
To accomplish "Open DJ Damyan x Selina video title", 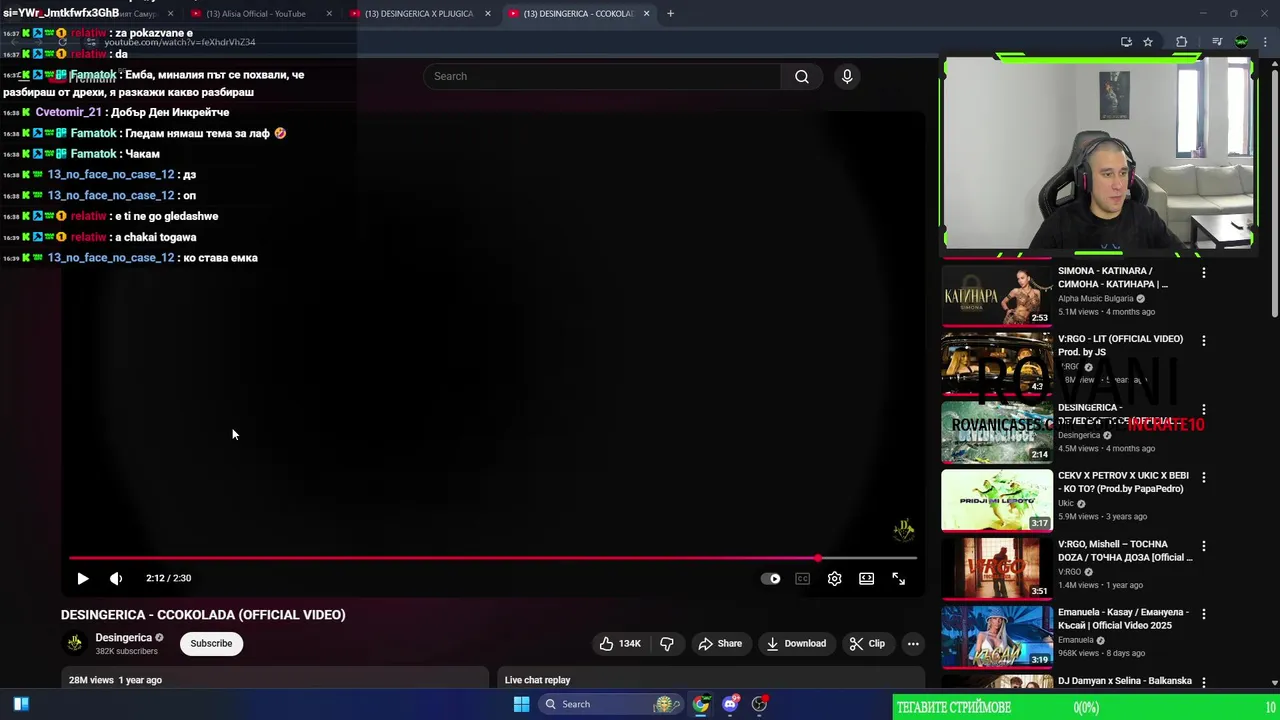I will coord(1125,681).
